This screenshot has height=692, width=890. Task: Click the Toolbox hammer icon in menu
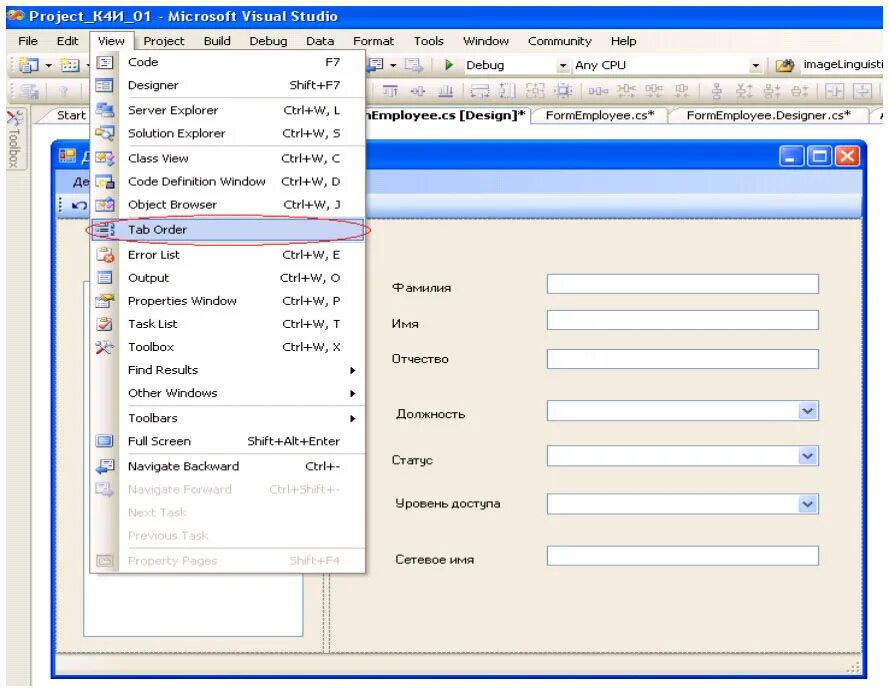point(105,347)
